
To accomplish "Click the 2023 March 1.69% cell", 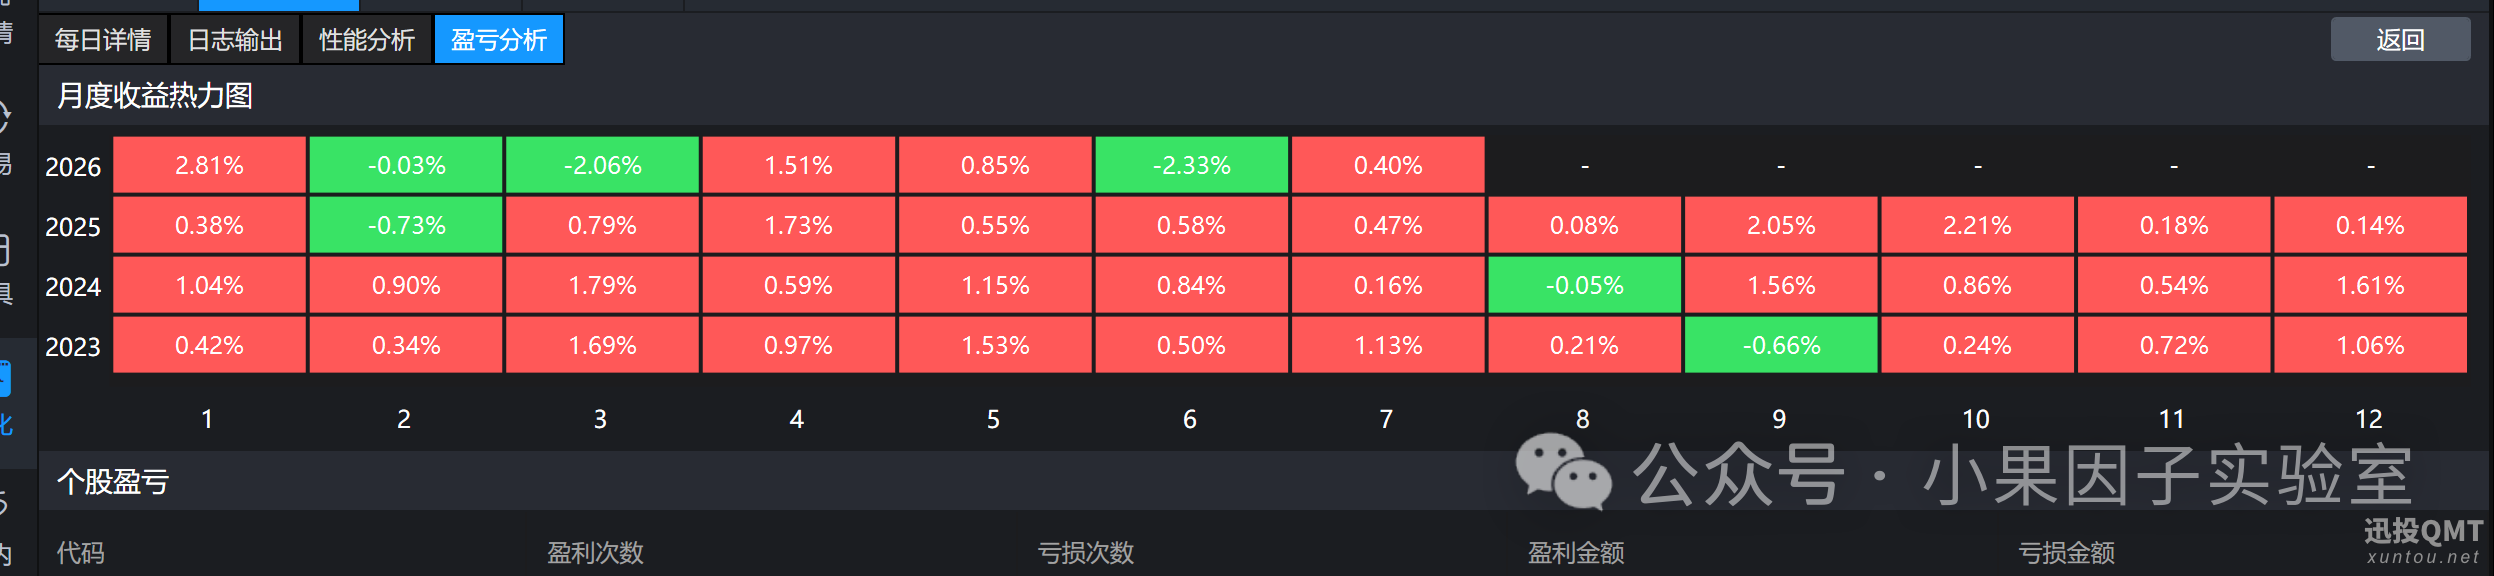I will coord(602,345).
